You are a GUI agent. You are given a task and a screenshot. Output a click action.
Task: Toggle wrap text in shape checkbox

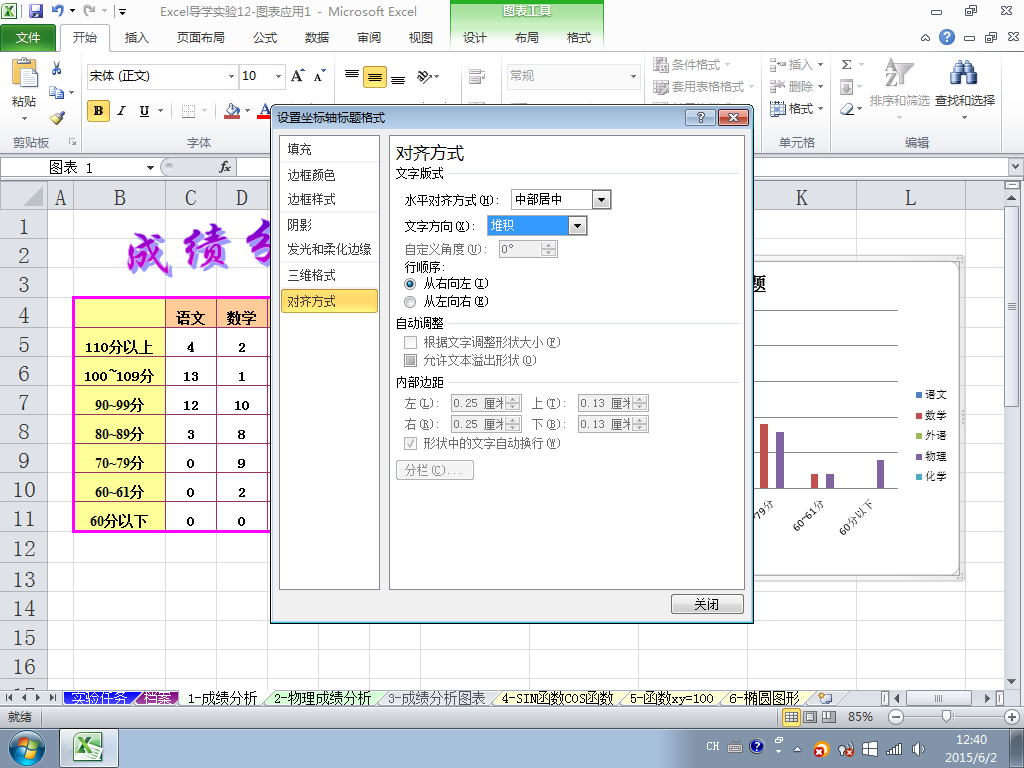tap(410, 444)
